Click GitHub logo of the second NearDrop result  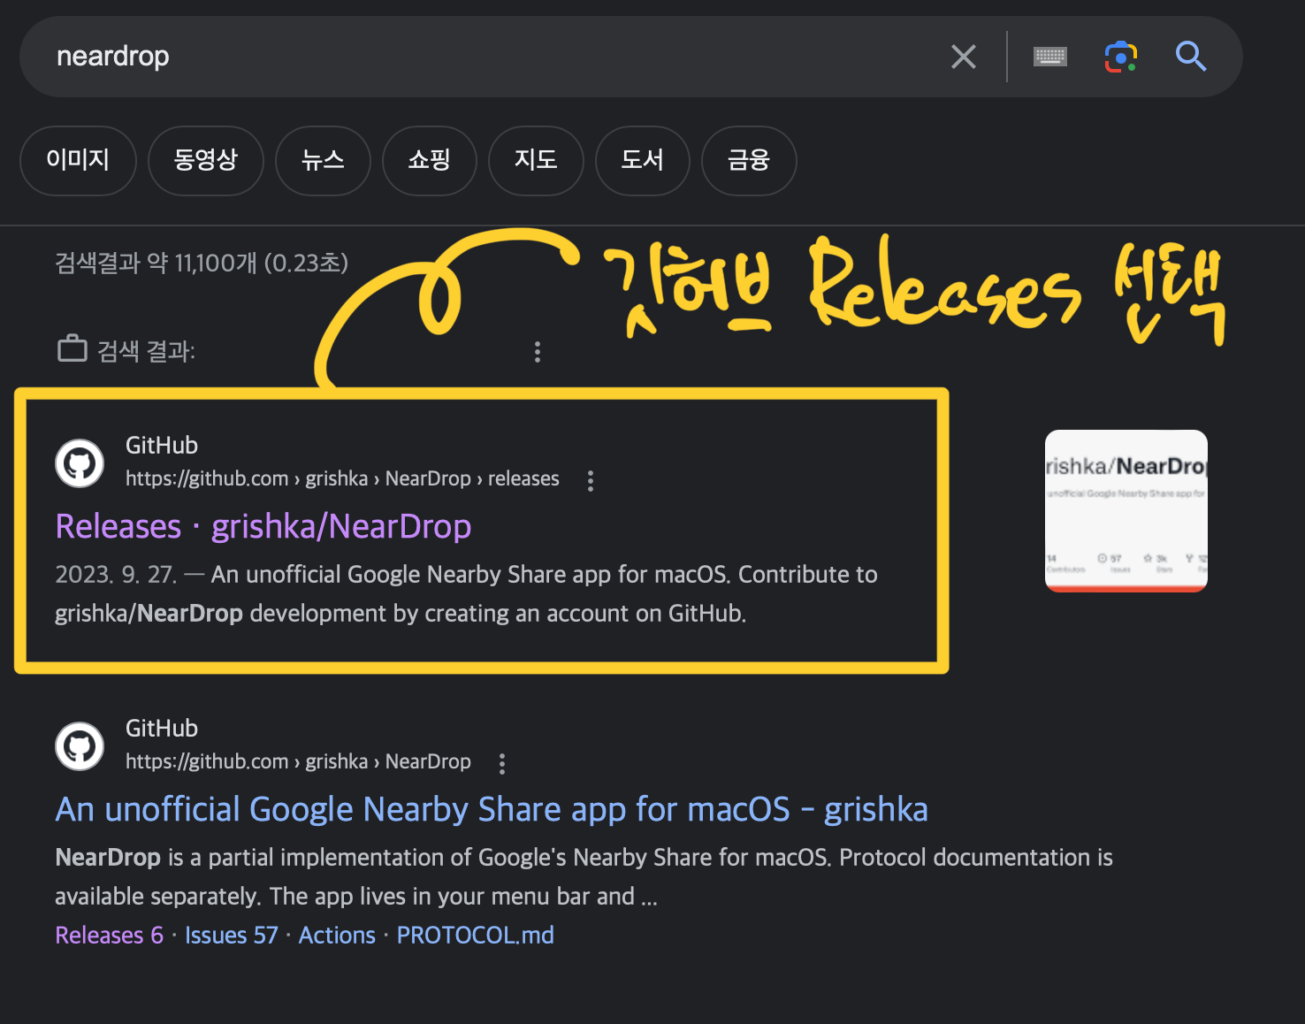[79, 746]
